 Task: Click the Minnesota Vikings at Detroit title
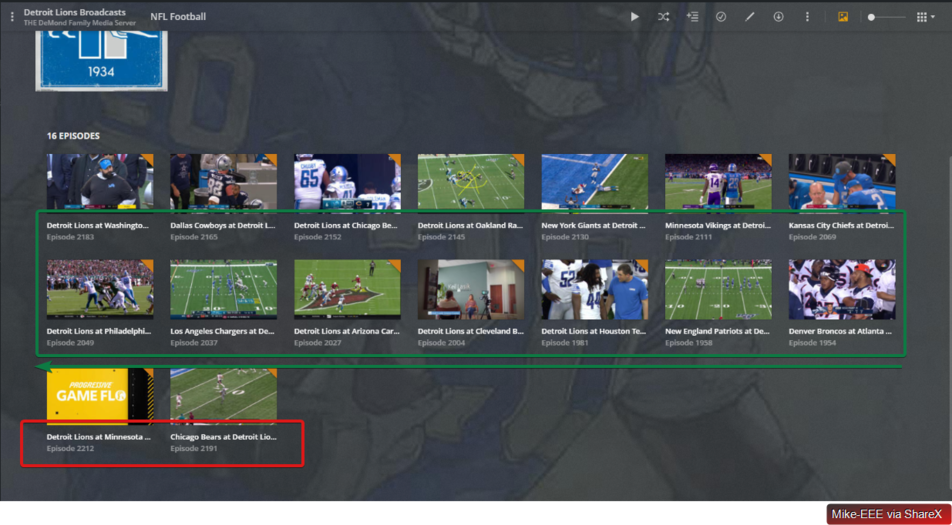point(718,225)
